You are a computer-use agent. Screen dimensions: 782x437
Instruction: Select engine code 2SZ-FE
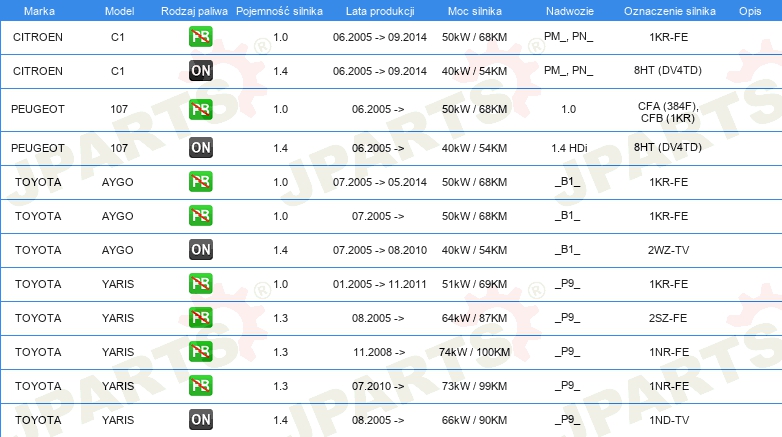point(668,318)
